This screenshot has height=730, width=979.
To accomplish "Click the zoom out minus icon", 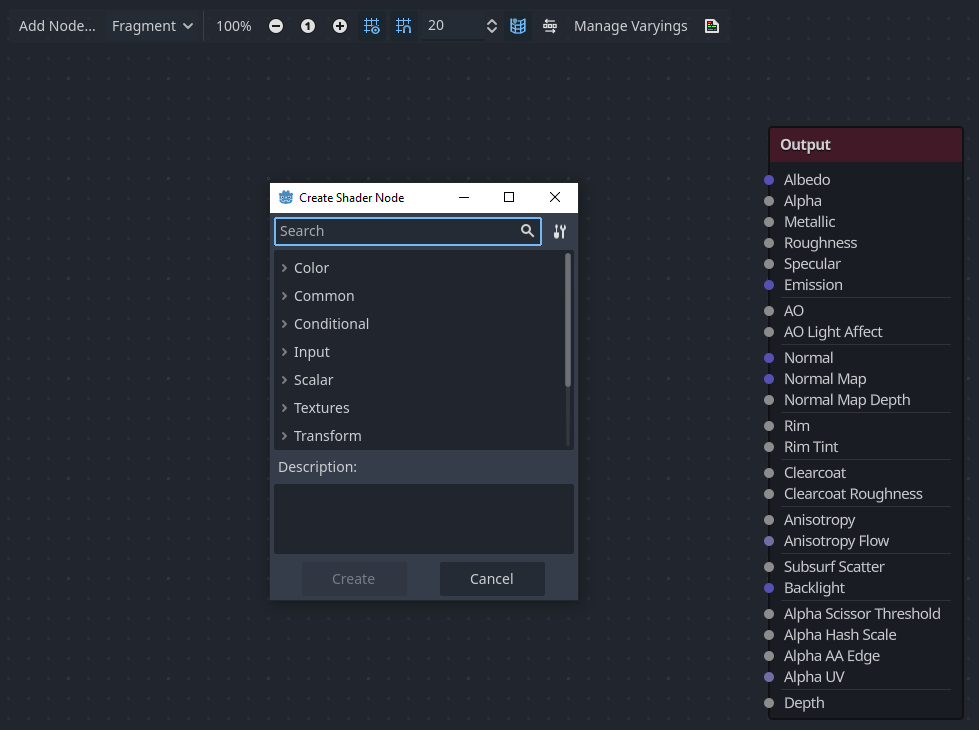I will [x=276, y=26].
